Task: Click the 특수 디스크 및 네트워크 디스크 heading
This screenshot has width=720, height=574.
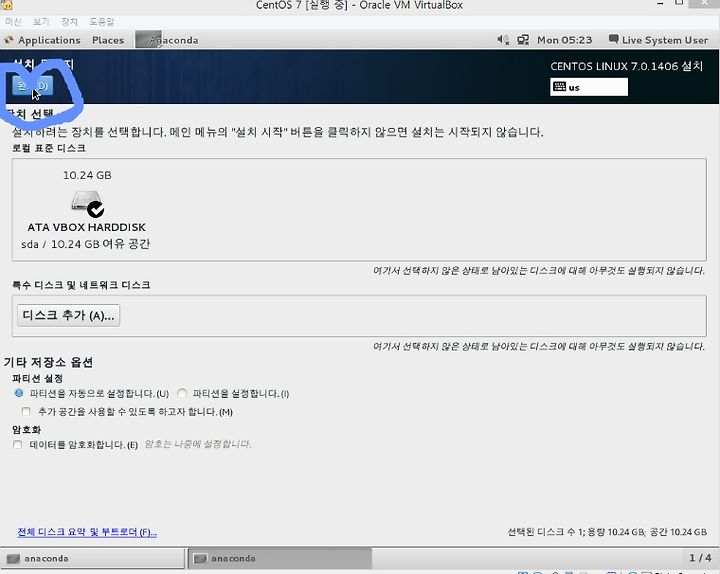Action: point(81,285)
